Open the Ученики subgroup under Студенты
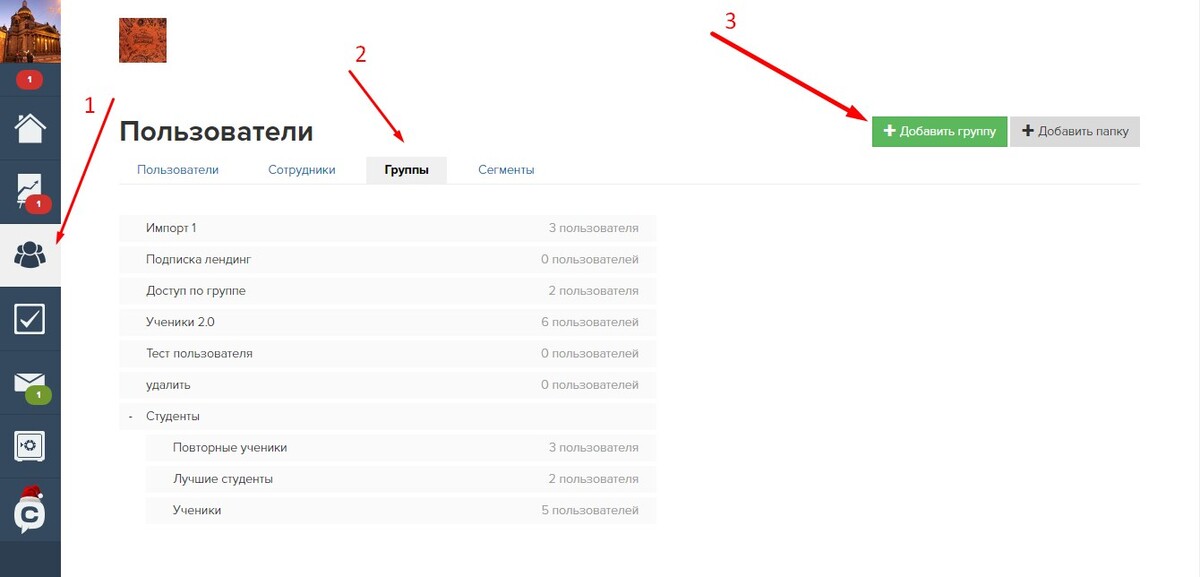Image resolution: width=1200 pixels, height=577 pixels. pyautogui.click(x=401, y=510)
